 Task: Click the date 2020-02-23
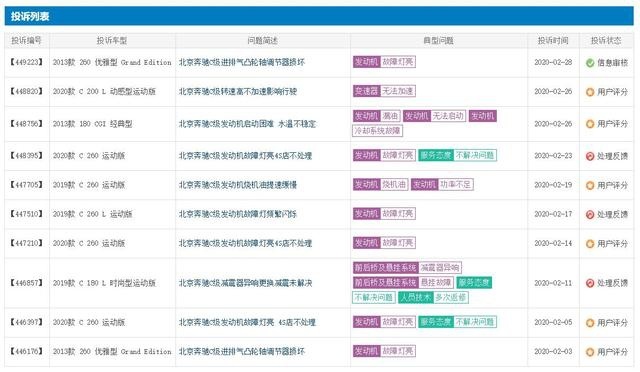pos(553,156)
